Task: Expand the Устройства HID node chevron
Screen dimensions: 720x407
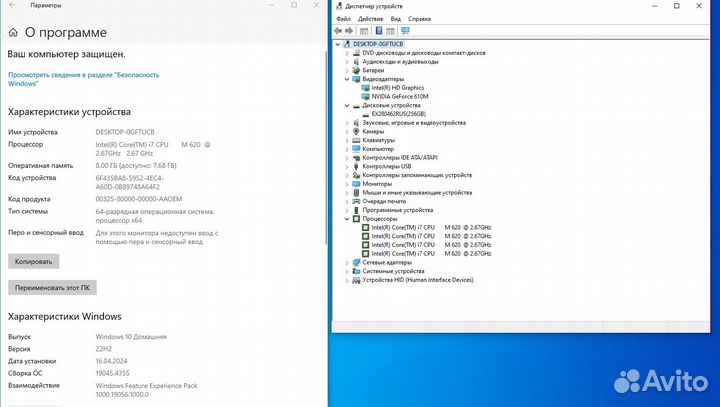Action: (347, 280)
